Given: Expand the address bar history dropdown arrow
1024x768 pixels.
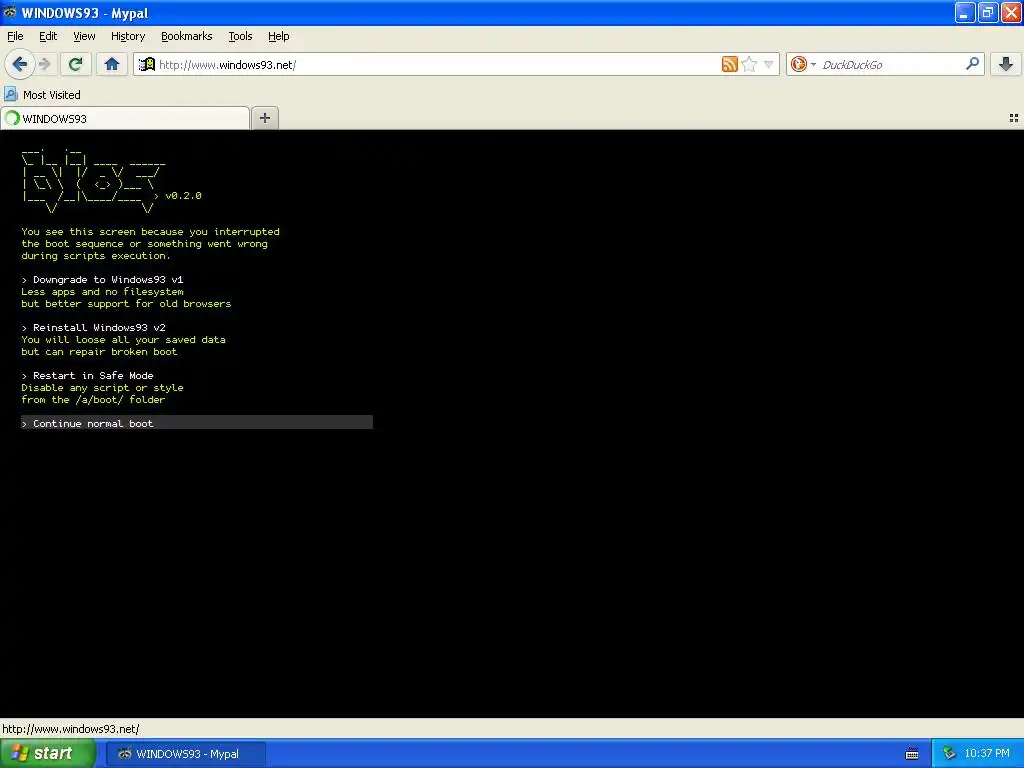Looking at the screenshot, I should tap(769, 64).
